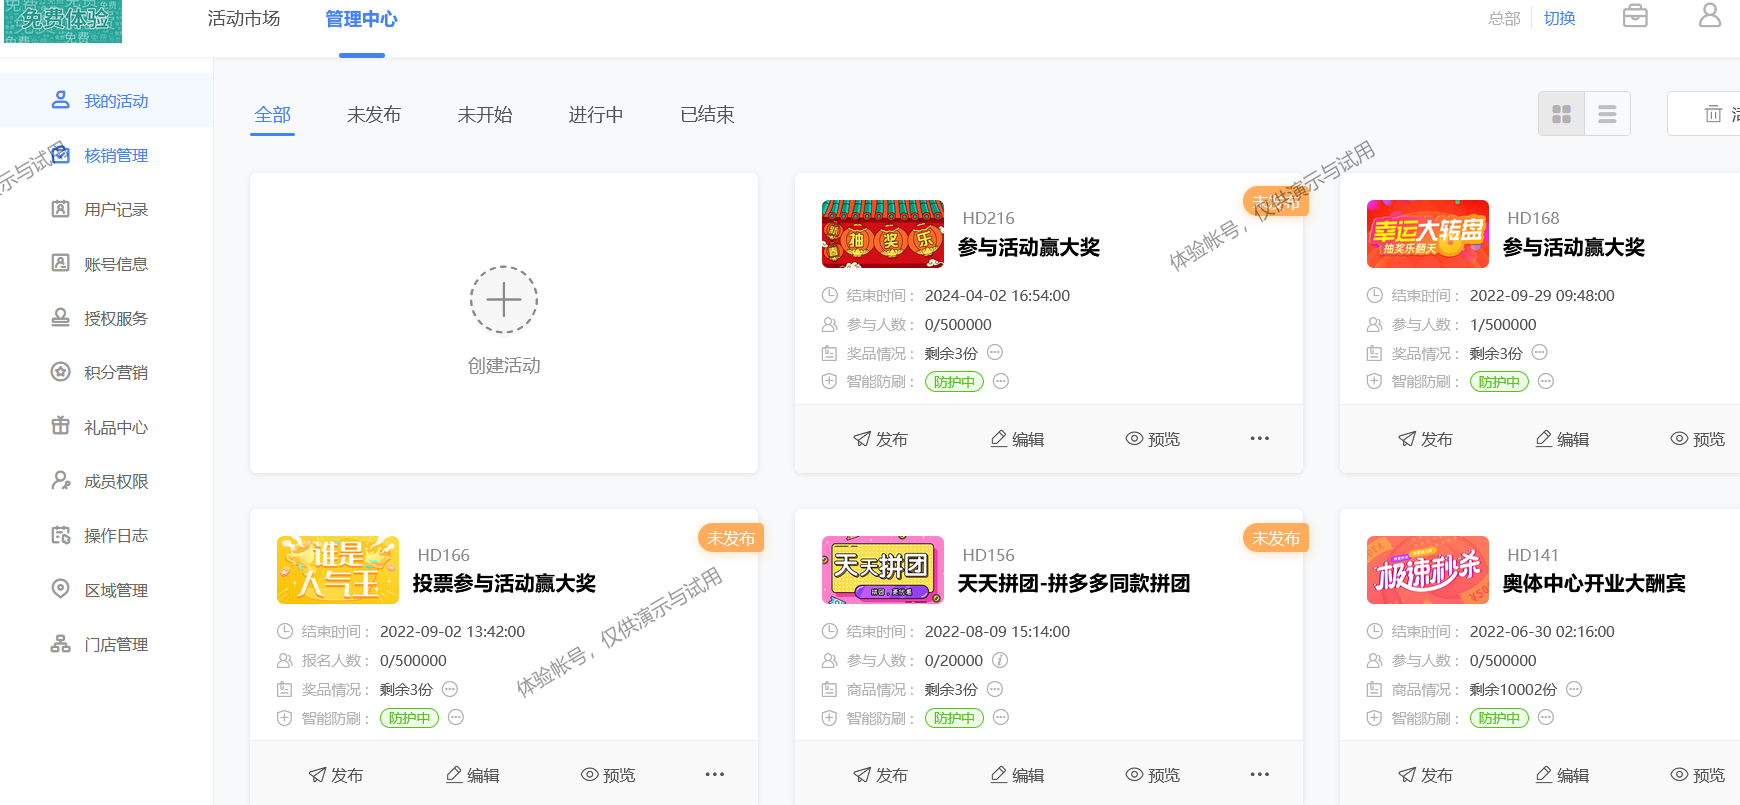Expand 商品情况 details icon for HD156
Viewport: 1740px width, 805px height.
coord(995,689)
